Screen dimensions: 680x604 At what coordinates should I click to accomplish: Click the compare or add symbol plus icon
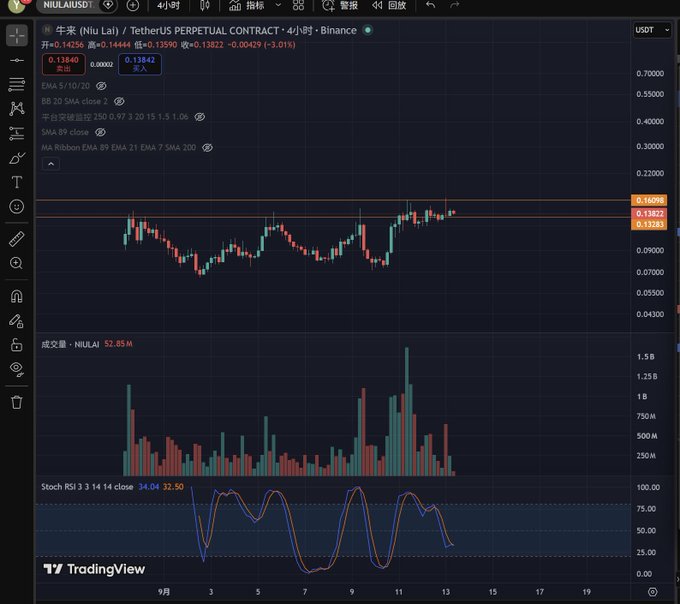coord(133,5)
